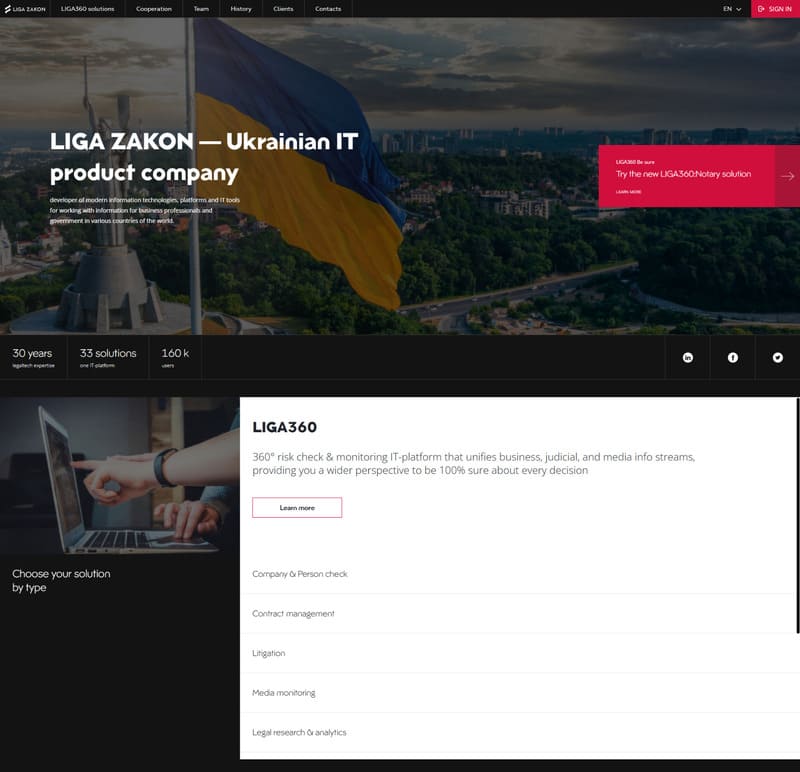Click the laptop image thumbnail
The width and height of the screenshot is (800, 772).
coord(119,476)
